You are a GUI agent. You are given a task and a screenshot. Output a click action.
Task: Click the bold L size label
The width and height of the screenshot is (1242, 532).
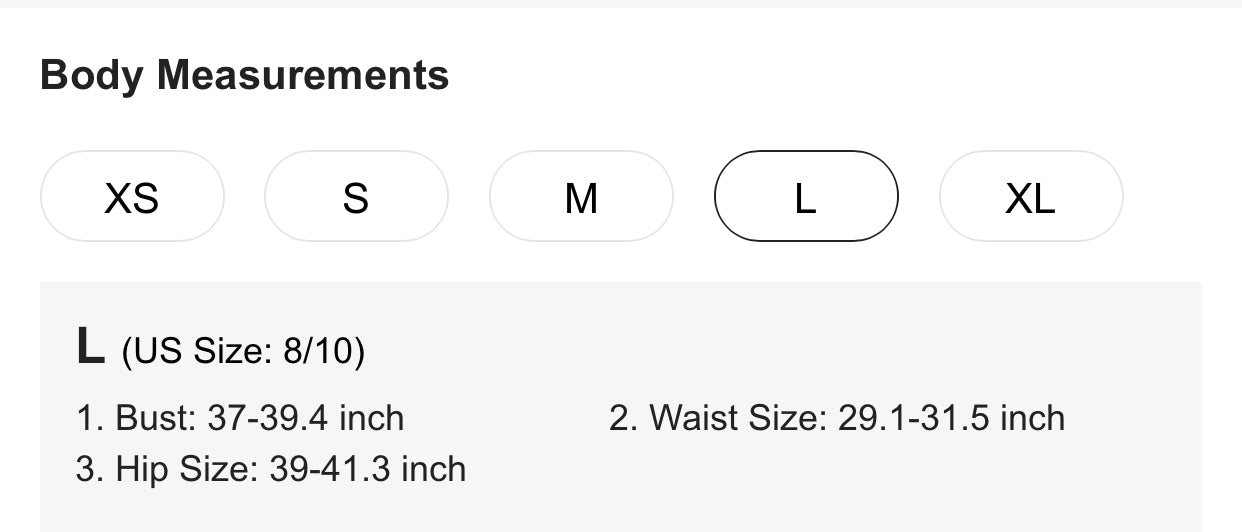click(x=90, y=348)
